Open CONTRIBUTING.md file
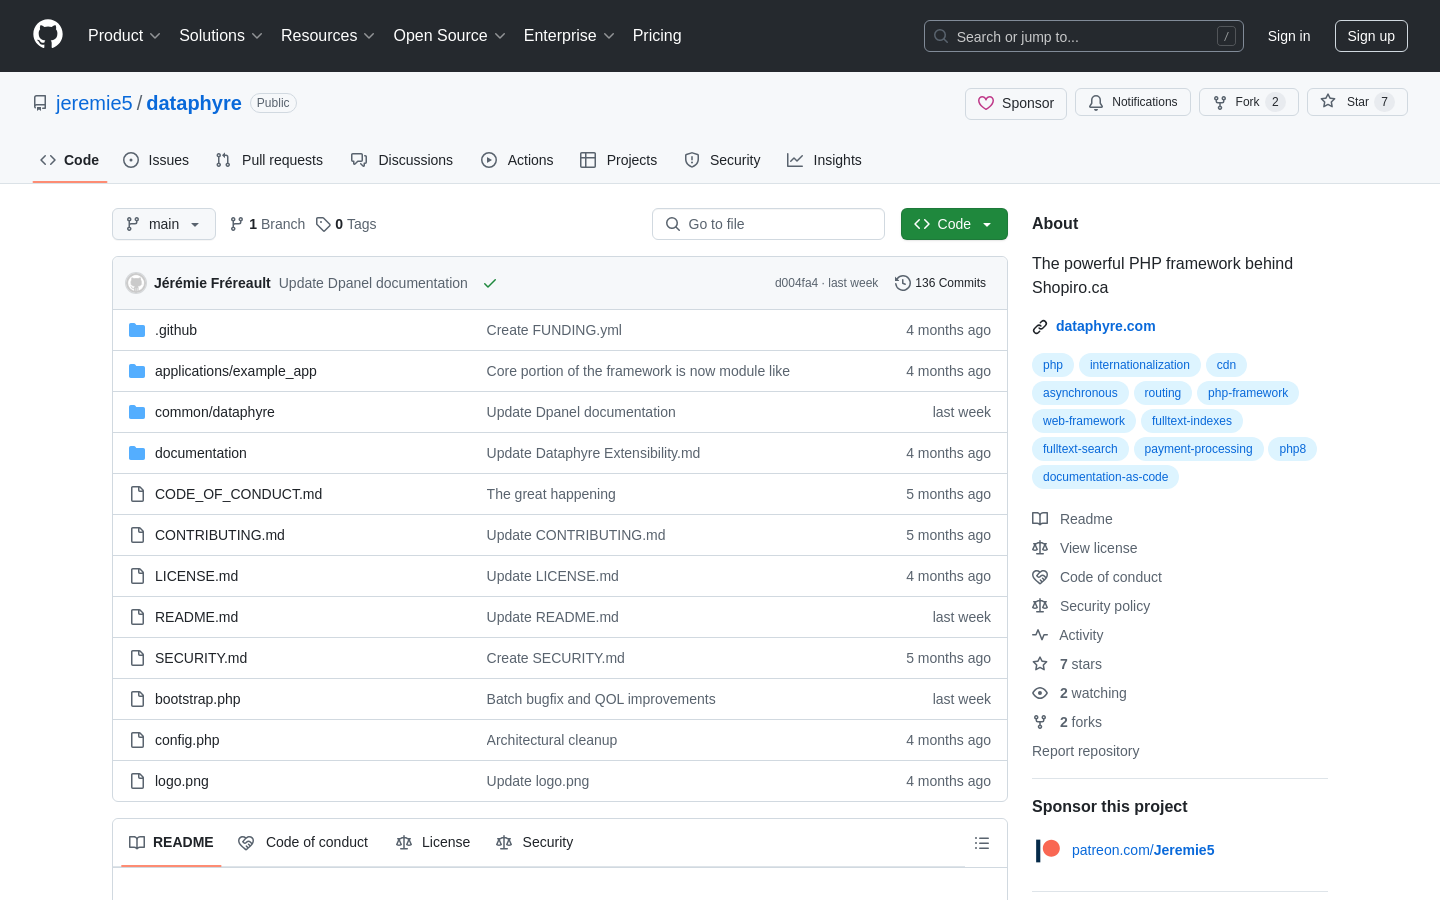 pyautogui.click(x=220, y=535)
